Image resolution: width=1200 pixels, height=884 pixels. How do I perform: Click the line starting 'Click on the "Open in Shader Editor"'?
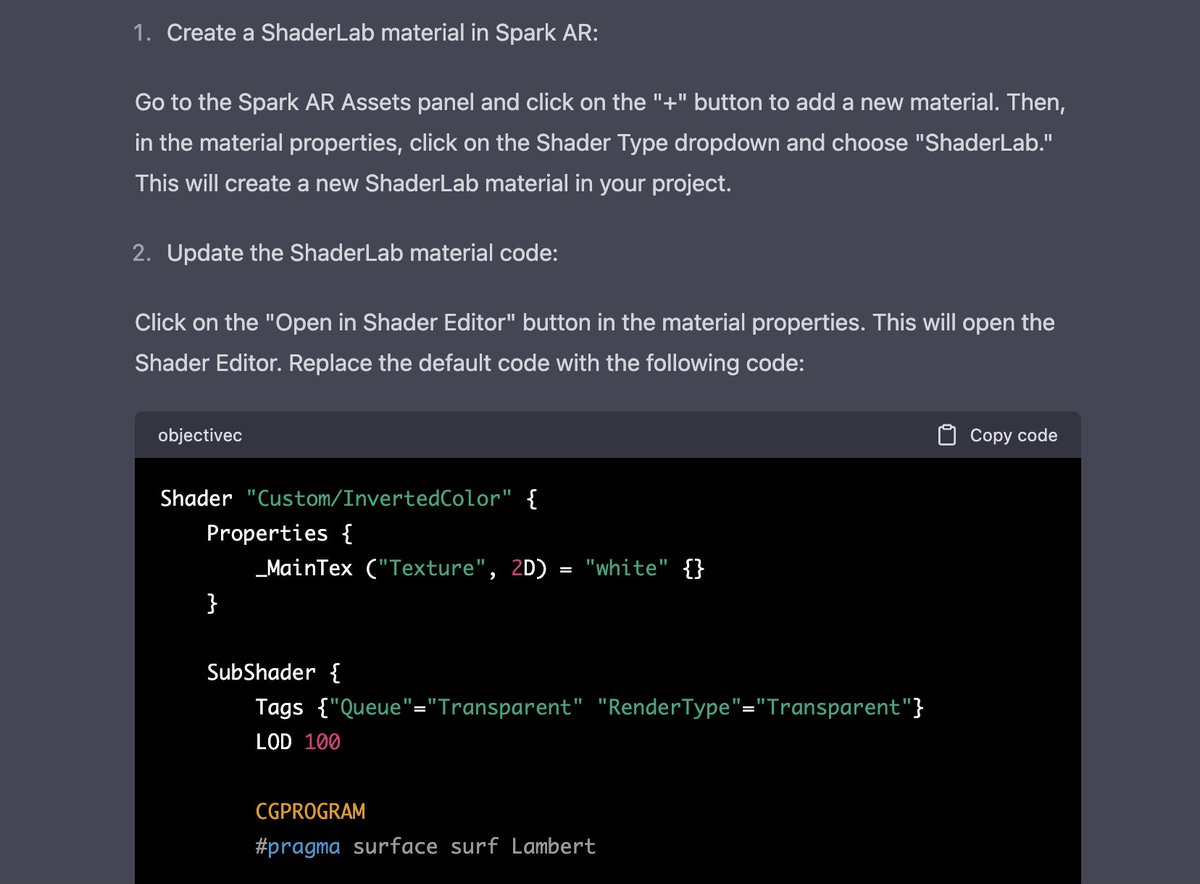tap(595, 322)
